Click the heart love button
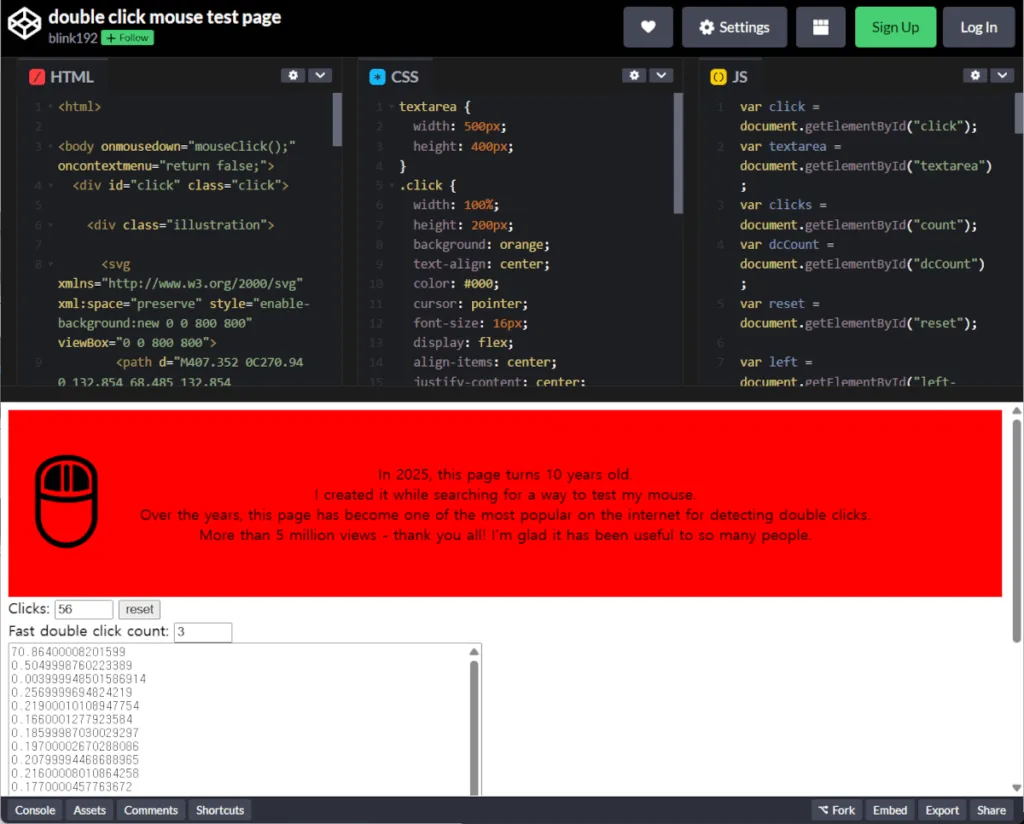Image resolution: width=1024 pixels, height=824 pixels. click(648, 27)
